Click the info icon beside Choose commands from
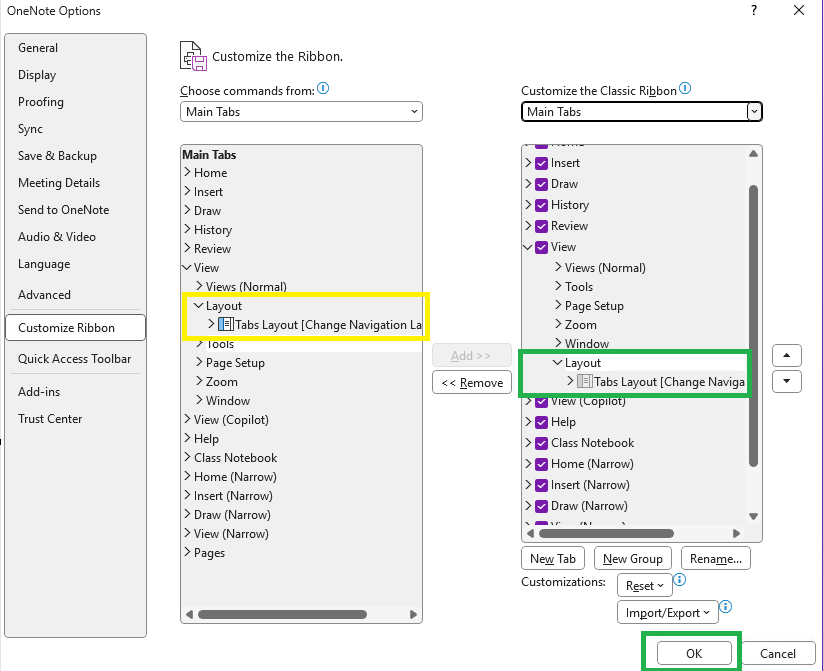 tap(323, 88)
